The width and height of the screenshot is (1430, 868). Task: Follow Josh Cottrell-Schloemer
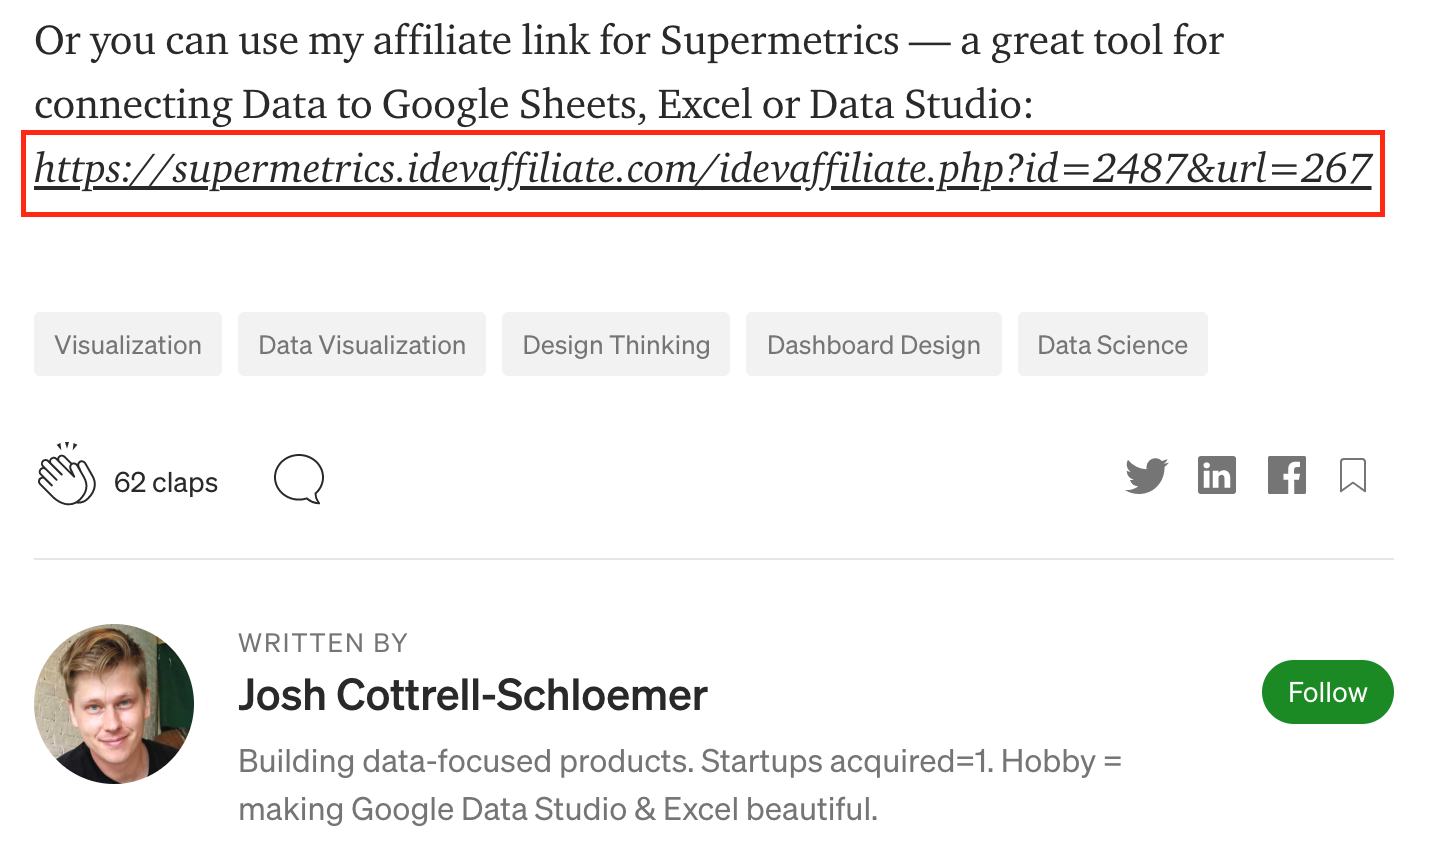coord(1327,692)
